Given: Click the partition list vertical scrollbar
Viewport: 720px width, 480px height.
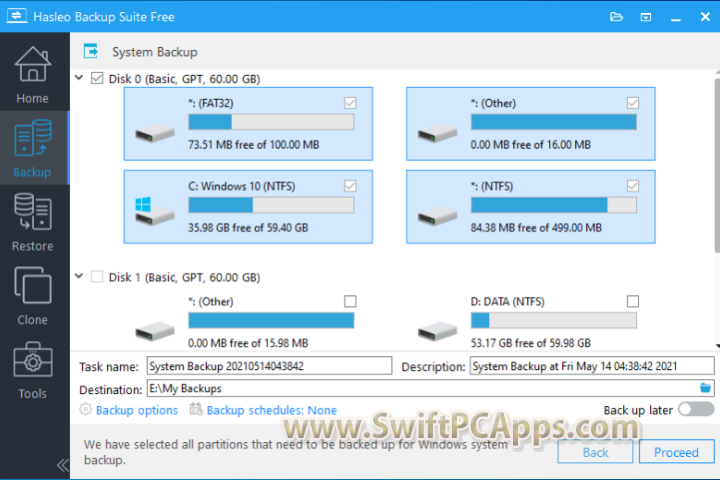Looking at the screenshot, I should (x=717, y=165).
